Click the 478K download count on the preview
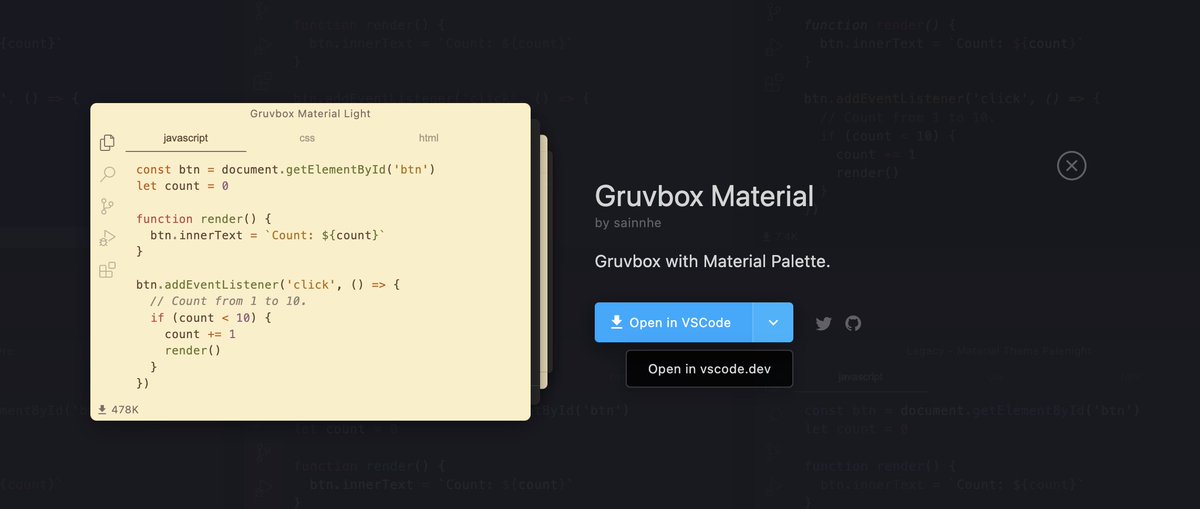 pyautogui.click(x=118, y=410)
